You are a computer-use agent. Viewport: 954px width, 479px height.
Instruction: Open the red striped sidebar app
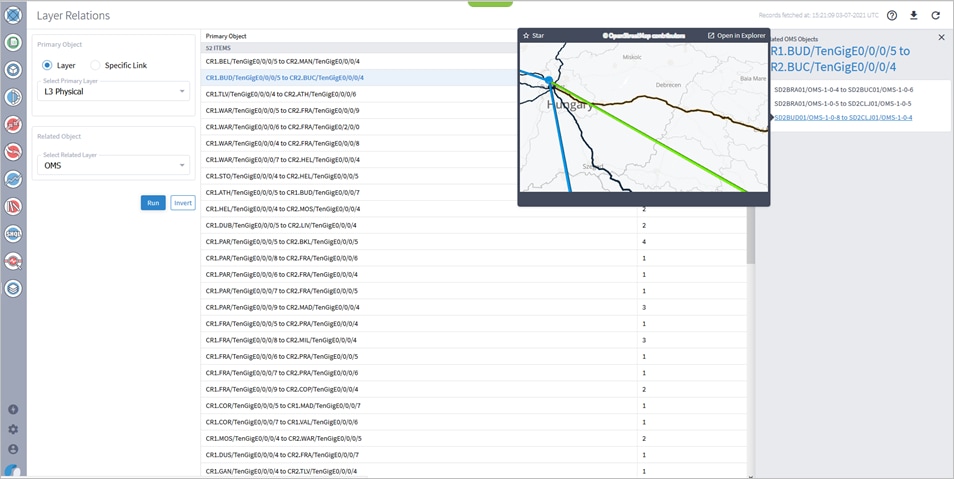(13, 206)
